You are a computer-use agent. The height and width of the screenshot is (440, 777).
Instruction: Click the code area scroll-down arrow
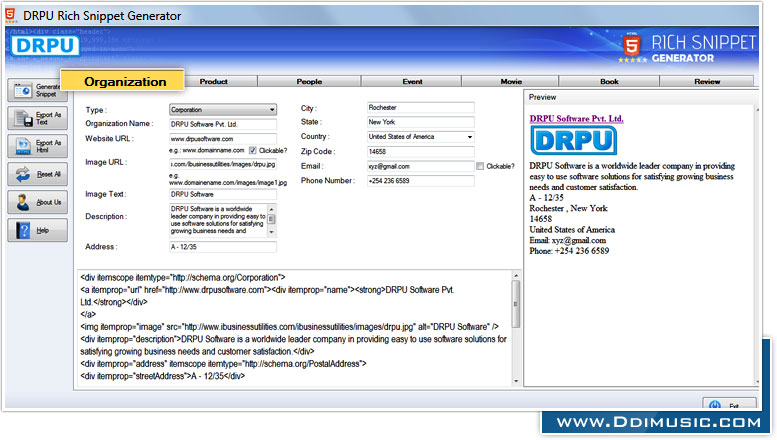pos(516,381)
